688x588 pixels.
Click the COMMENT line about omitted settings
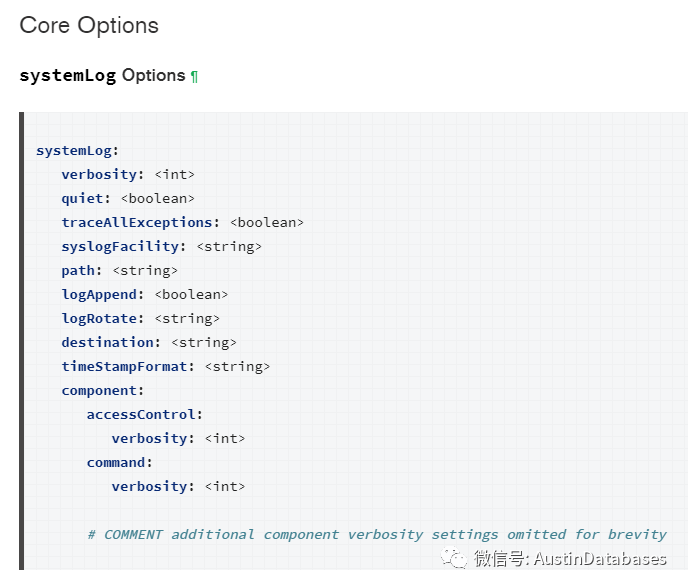point(377,534)
